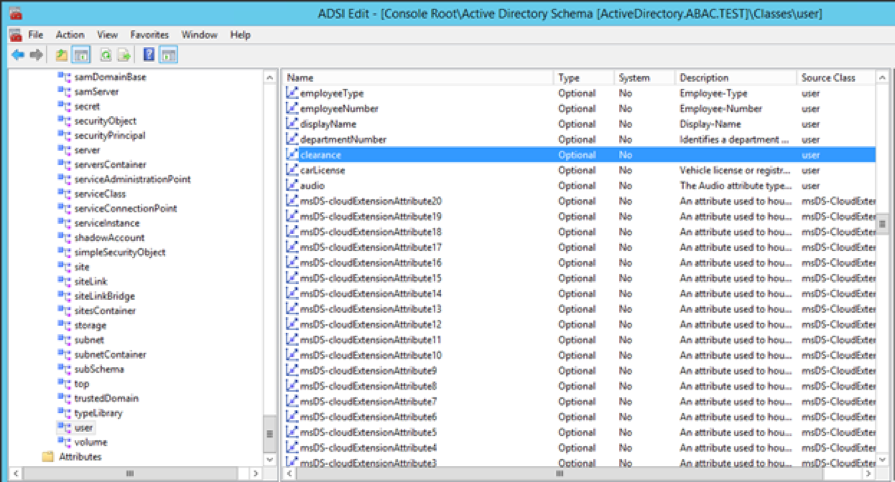
Task: Click the attribute icon beside audio
Action: tap(292, 185)
